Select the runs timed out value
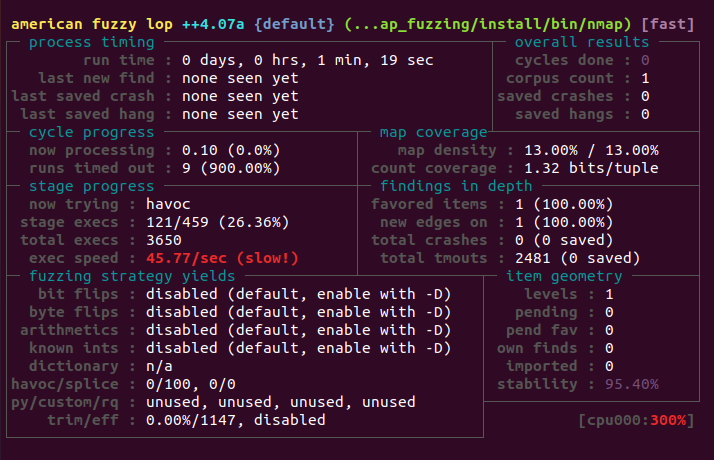This screenshot has height=460, width=714. pos(231,168)
